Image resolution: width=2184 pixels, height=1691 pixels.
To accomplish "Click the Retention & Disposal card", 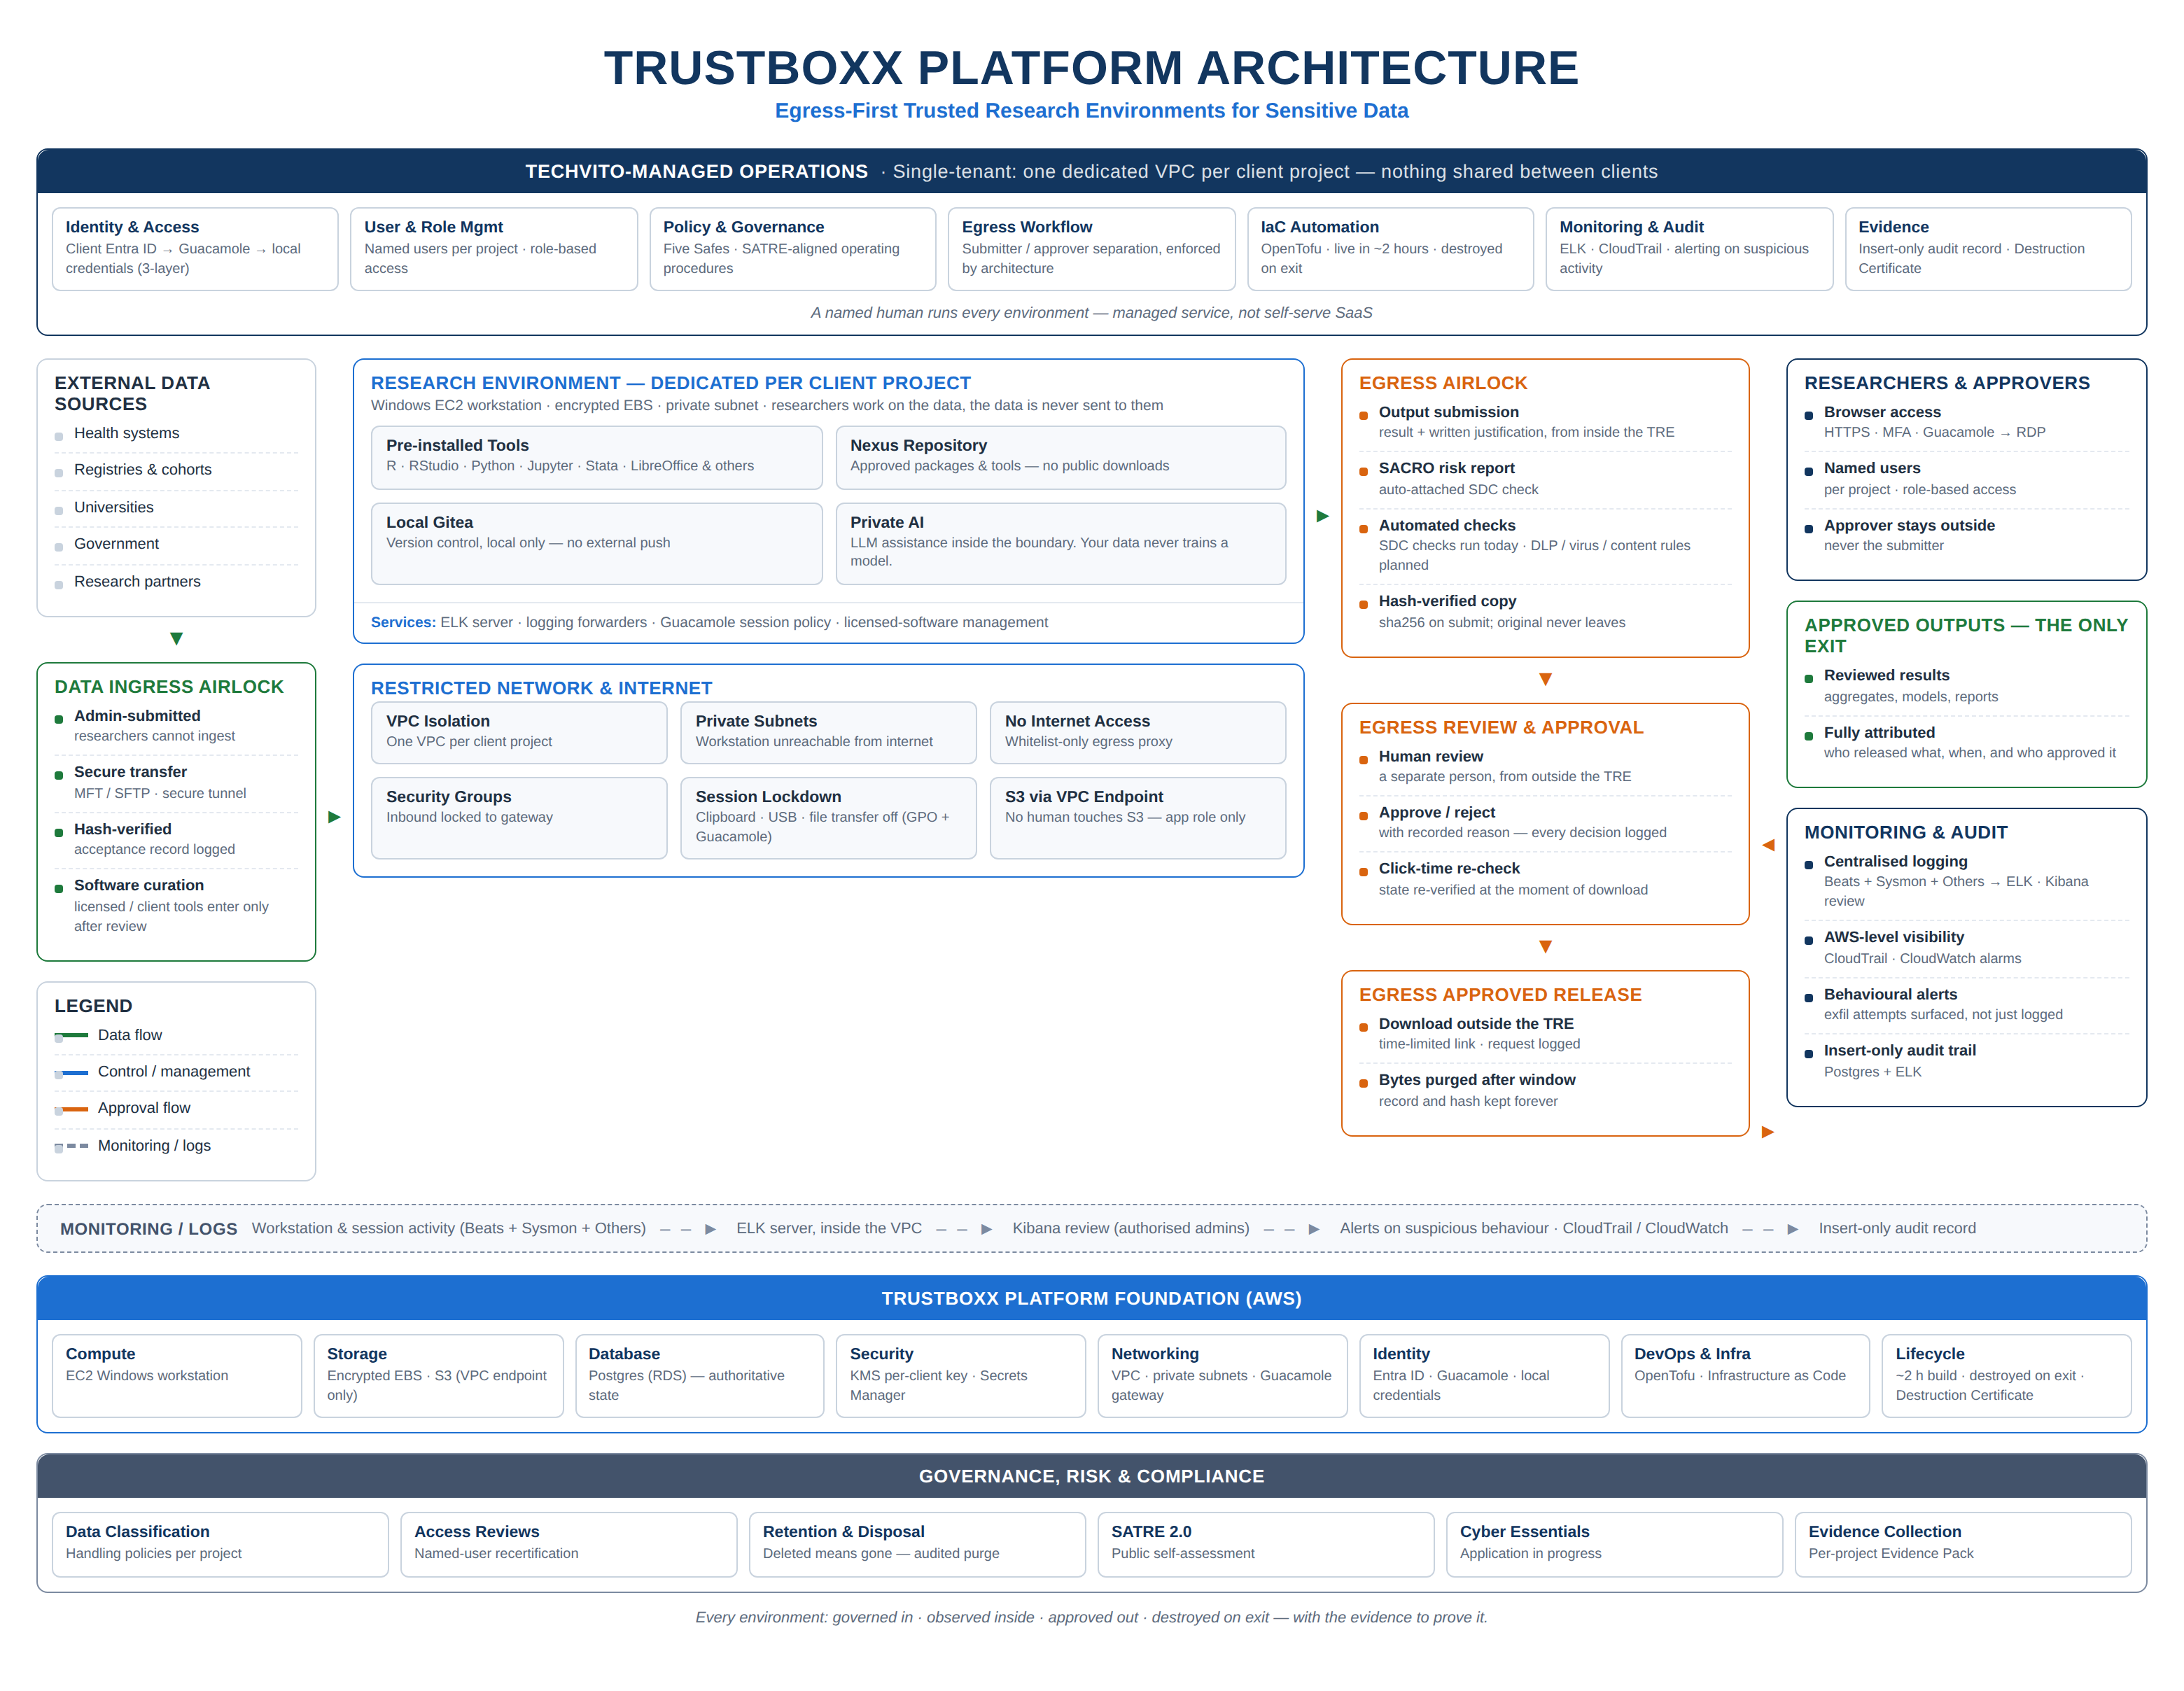I will tap(917, 1544).
